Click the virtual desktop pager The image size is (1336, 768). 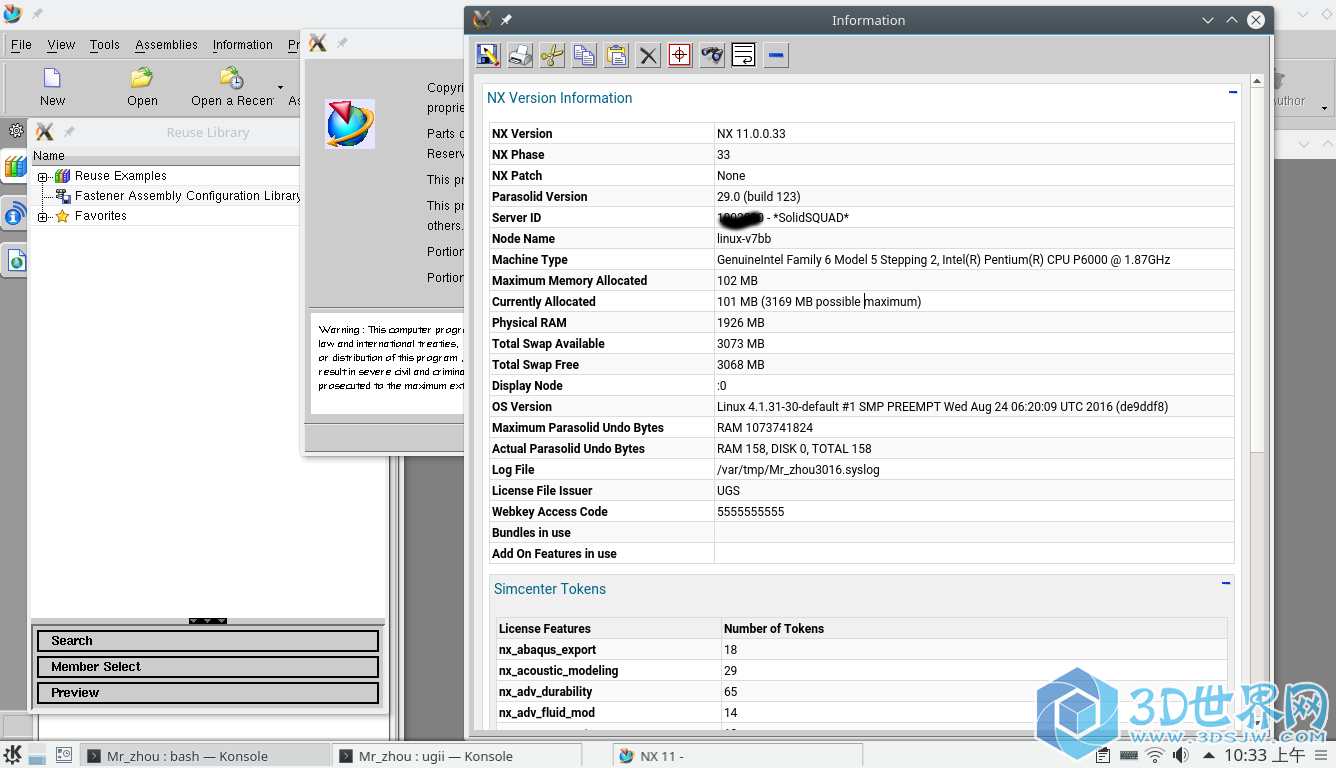click(x=36, y=755)
